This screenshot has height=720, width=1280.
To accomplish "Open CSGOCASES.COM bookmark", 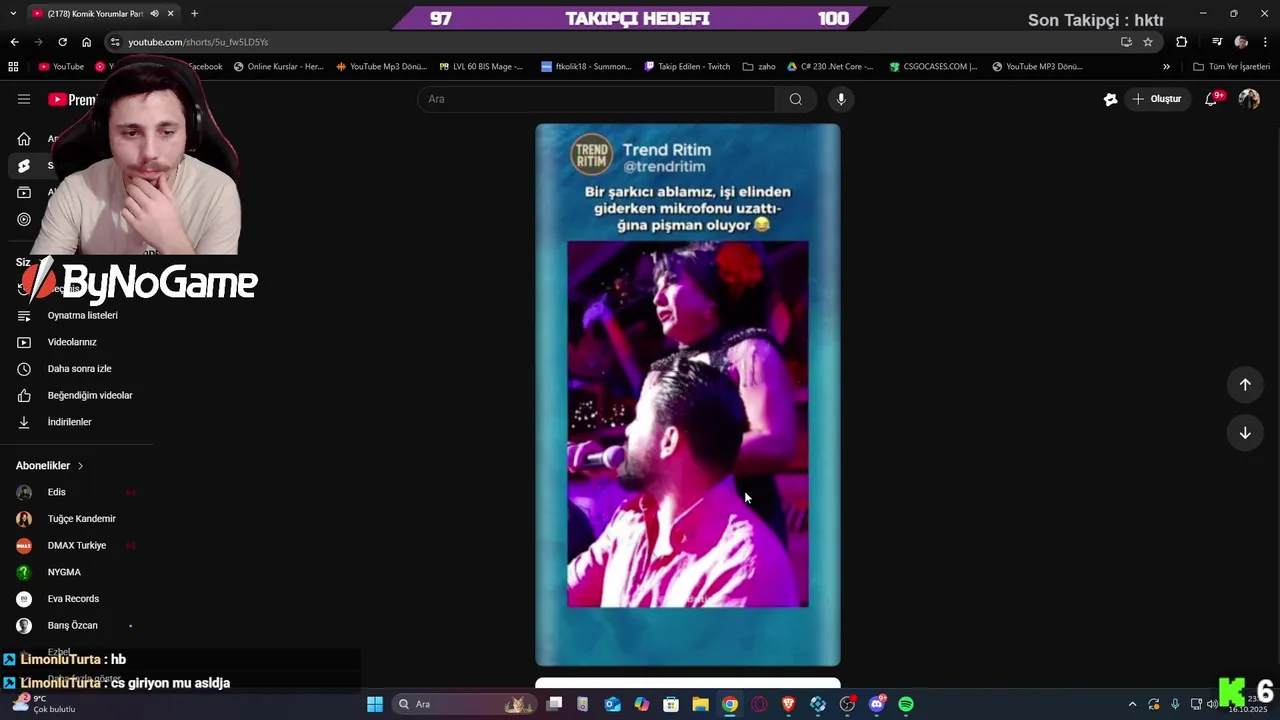I will [x=933, y=67].
